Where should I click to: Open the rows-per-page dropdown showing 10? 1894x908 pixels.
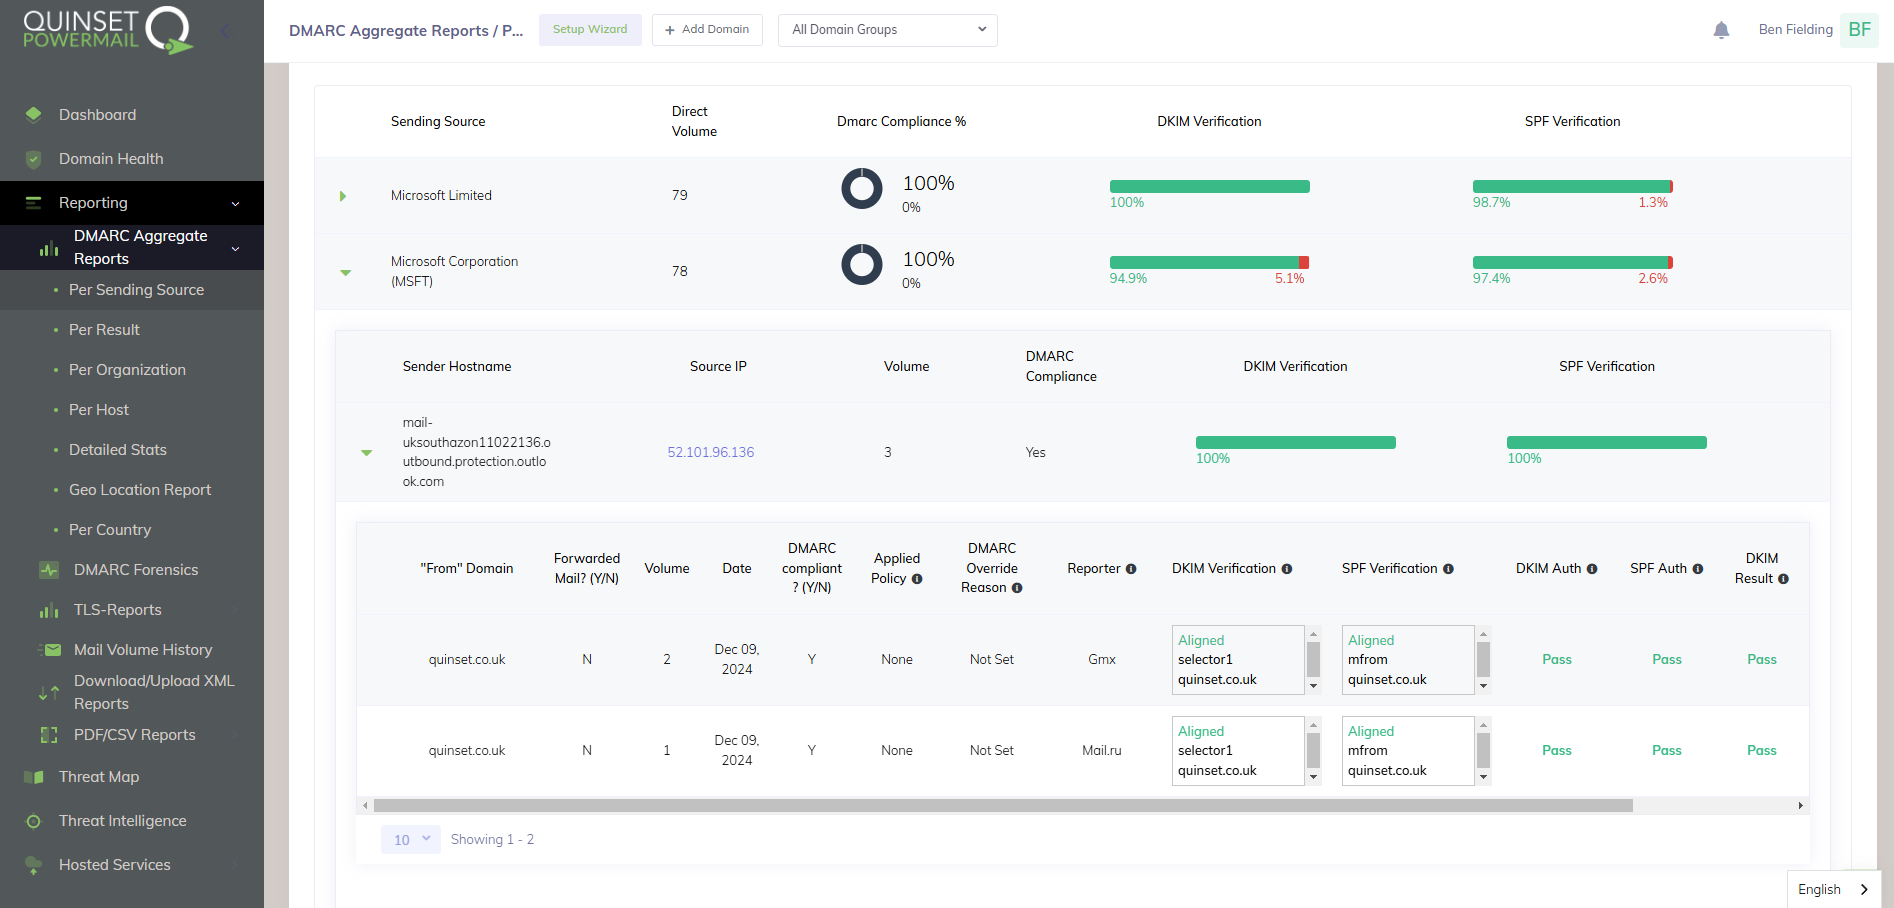[x=410, y=840]
